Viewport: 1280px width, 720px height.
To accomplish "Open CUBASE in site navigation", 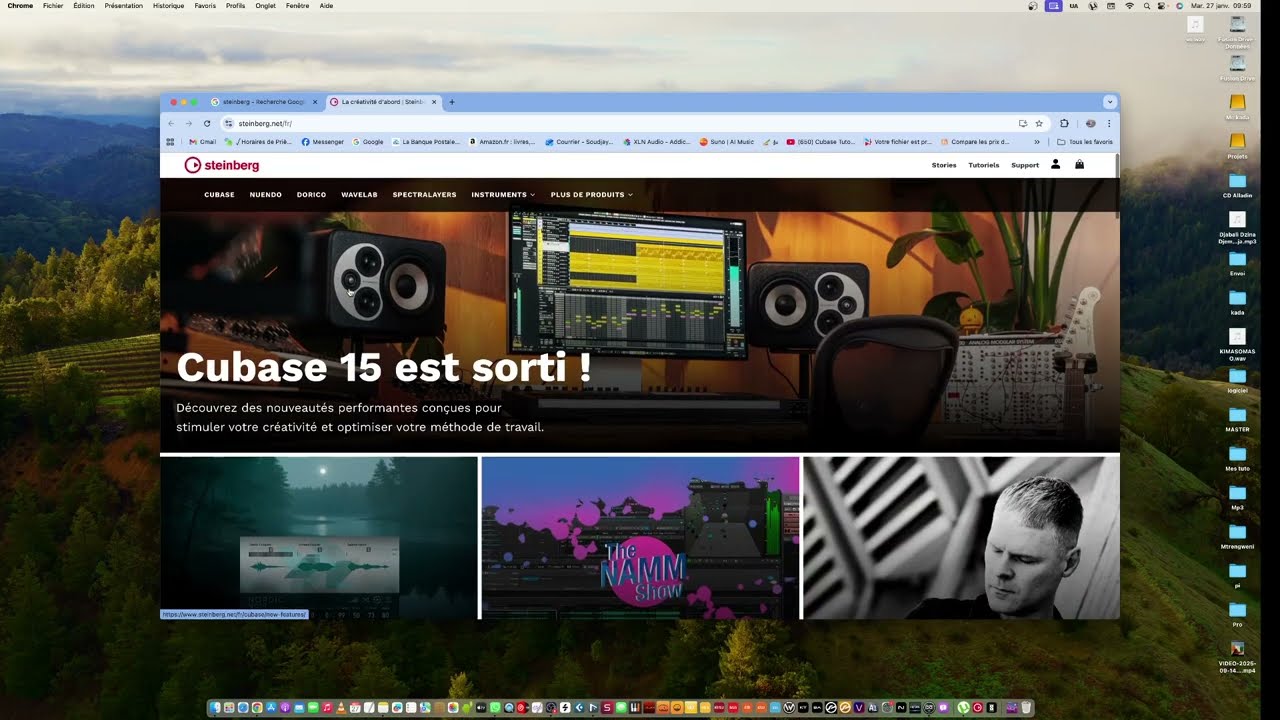I will coord(219,195).
